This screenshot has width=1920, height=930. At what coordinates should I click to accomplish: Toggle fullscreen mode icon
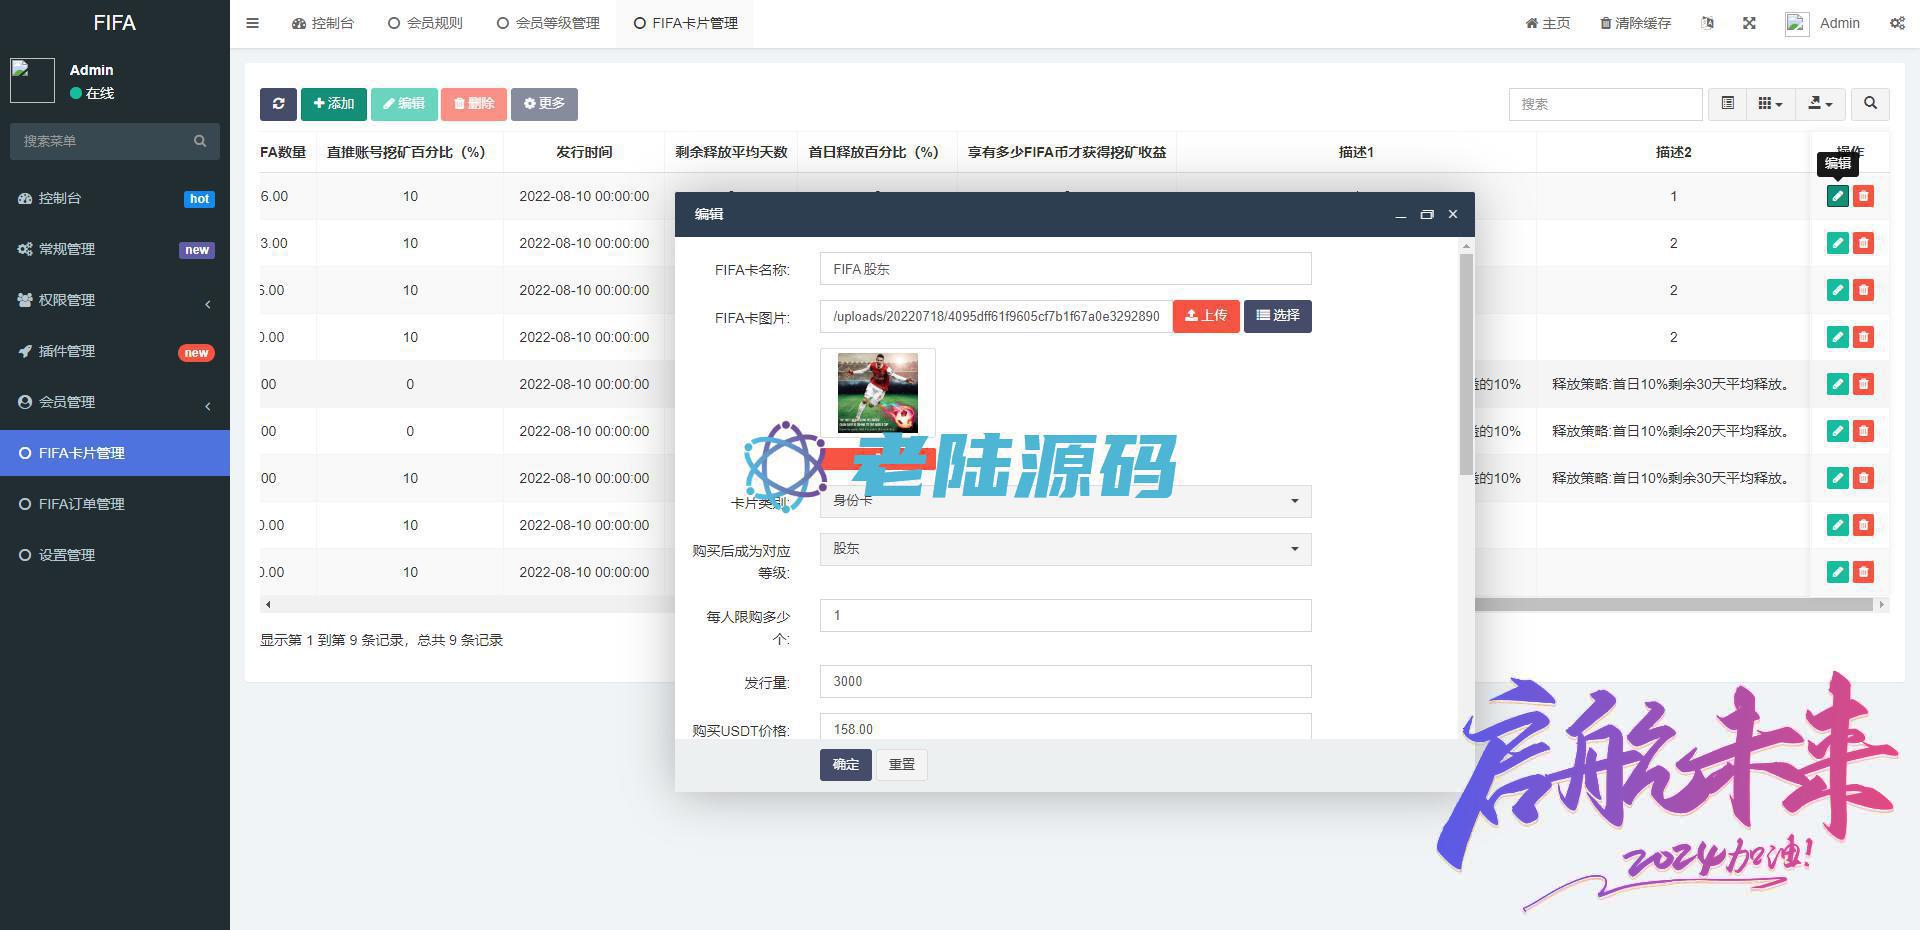click(x=1749, y=23)
